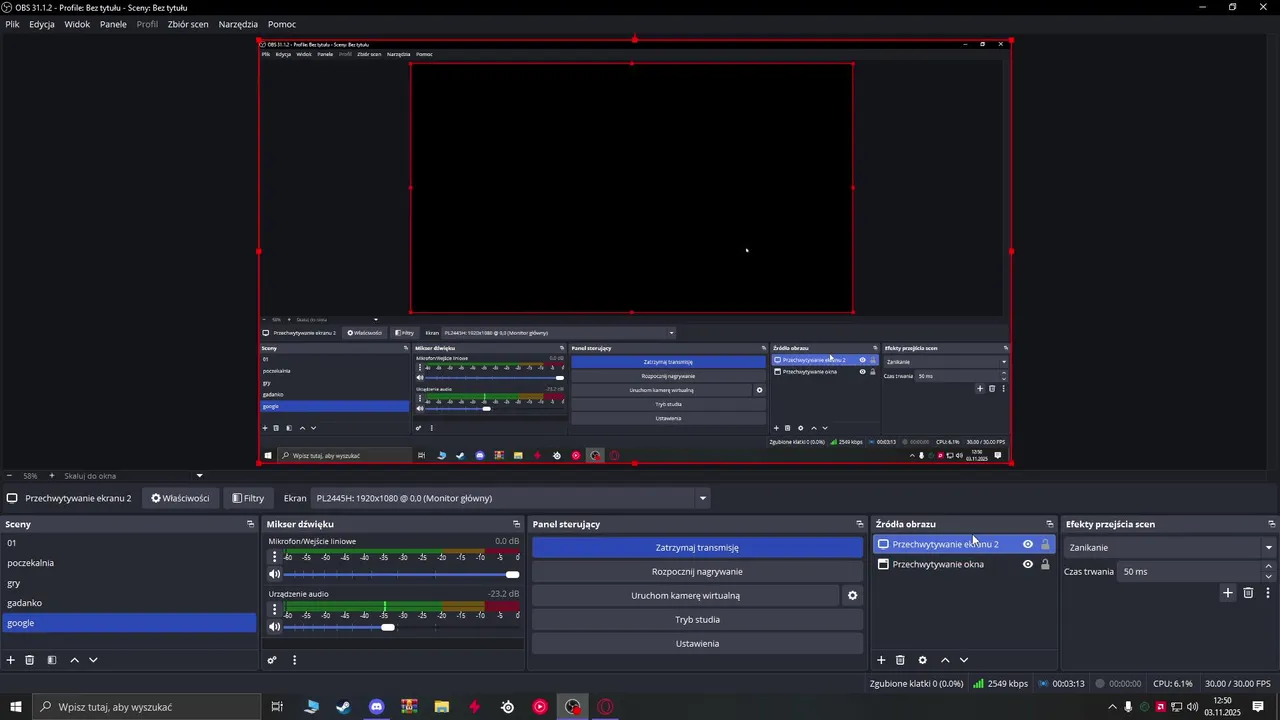Undock the Sceny panel

(251, 524)
